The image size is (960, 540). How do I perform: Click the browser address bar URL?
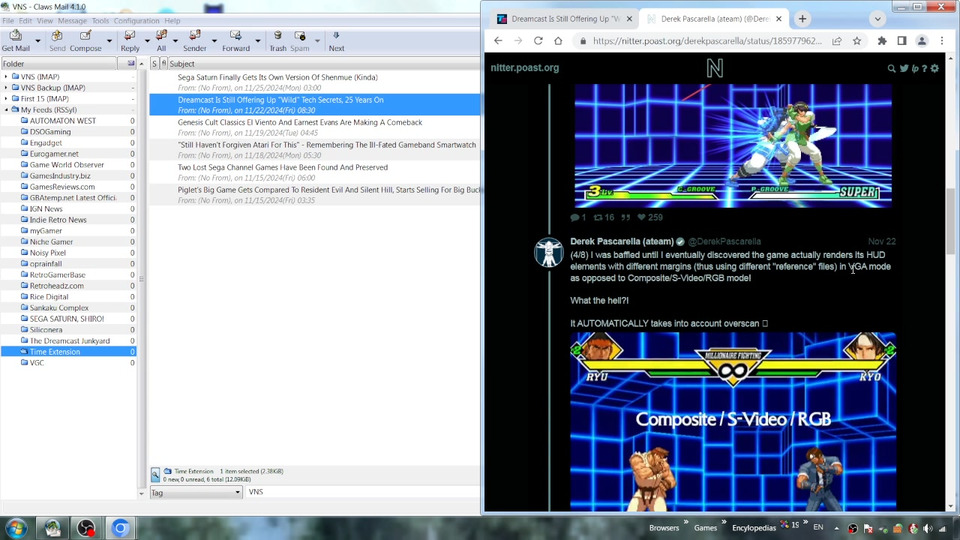[707, 41]
